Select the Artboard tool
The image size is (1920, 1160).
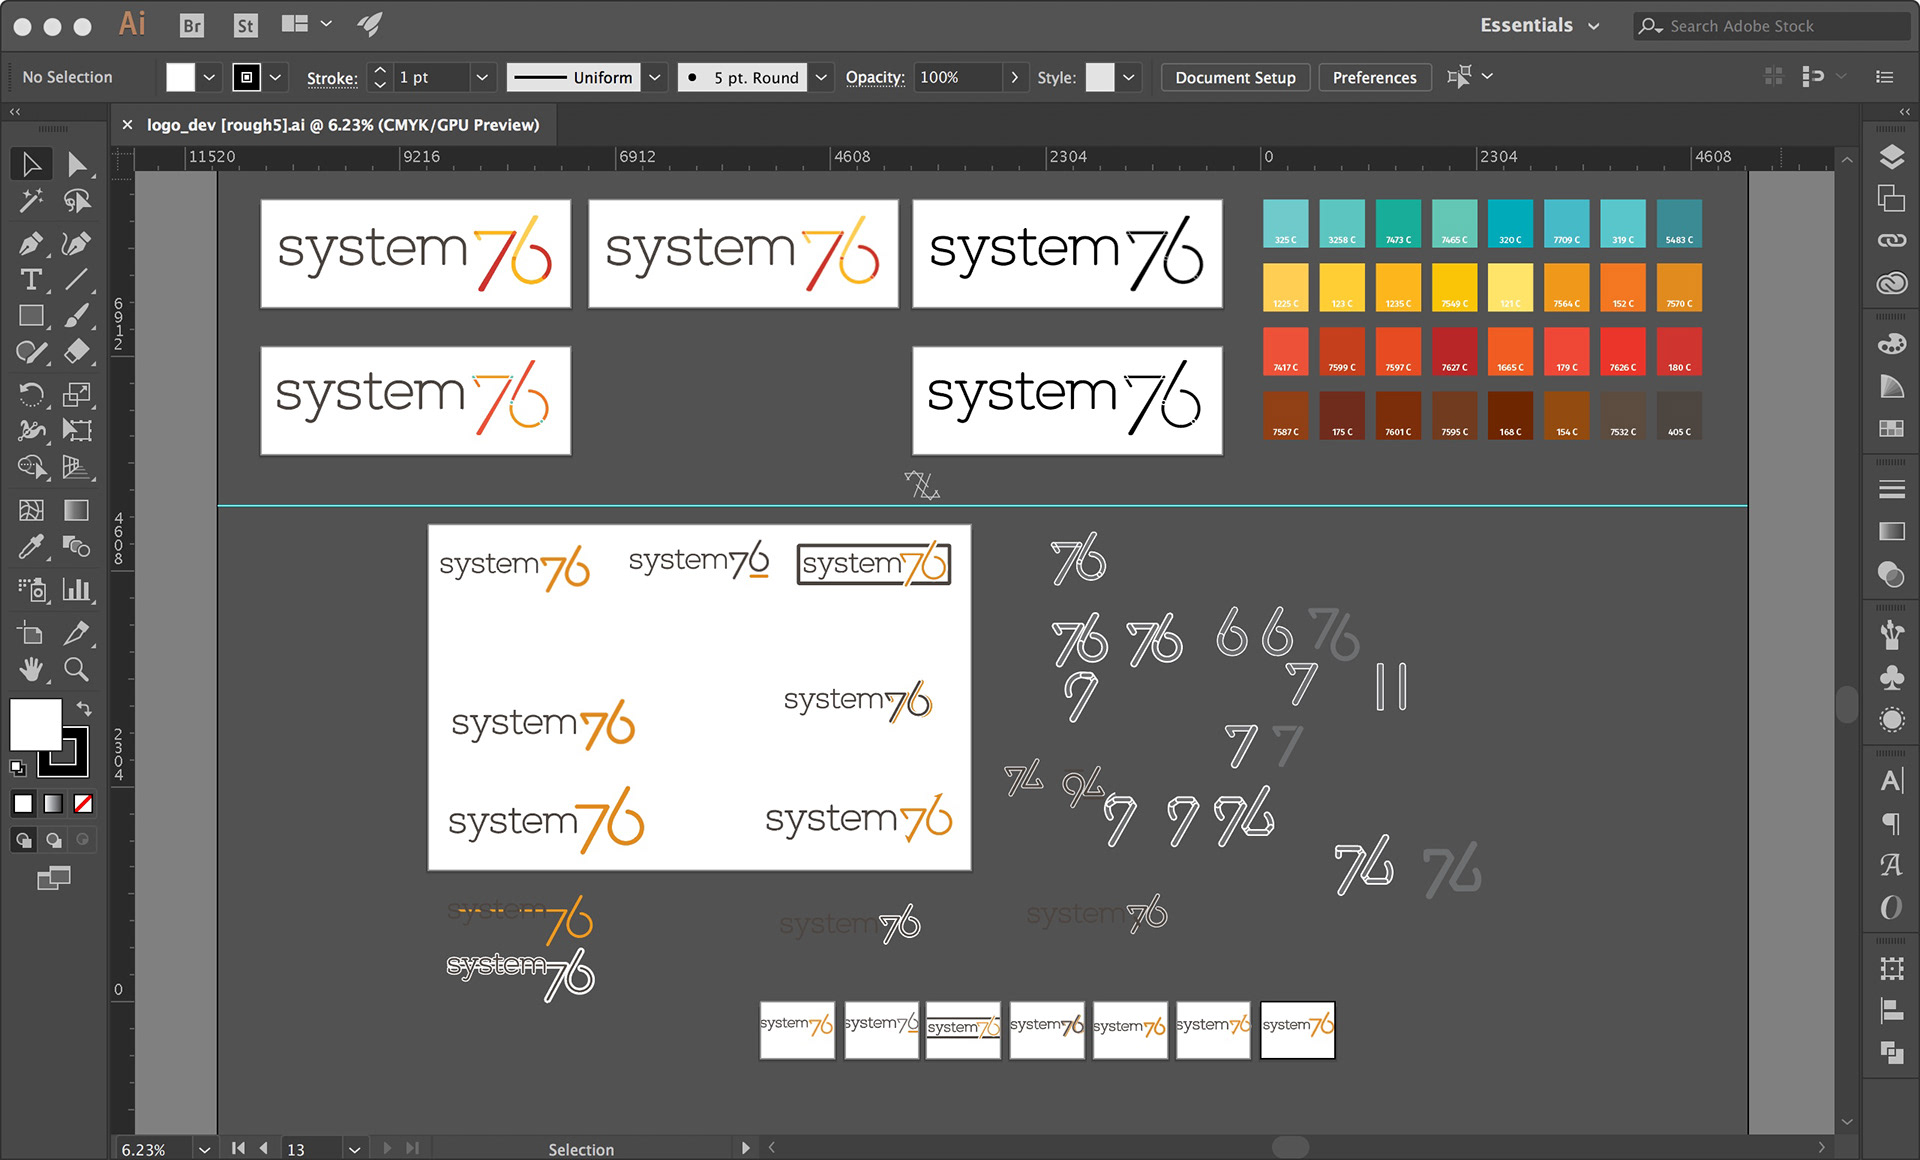[31, 632]
